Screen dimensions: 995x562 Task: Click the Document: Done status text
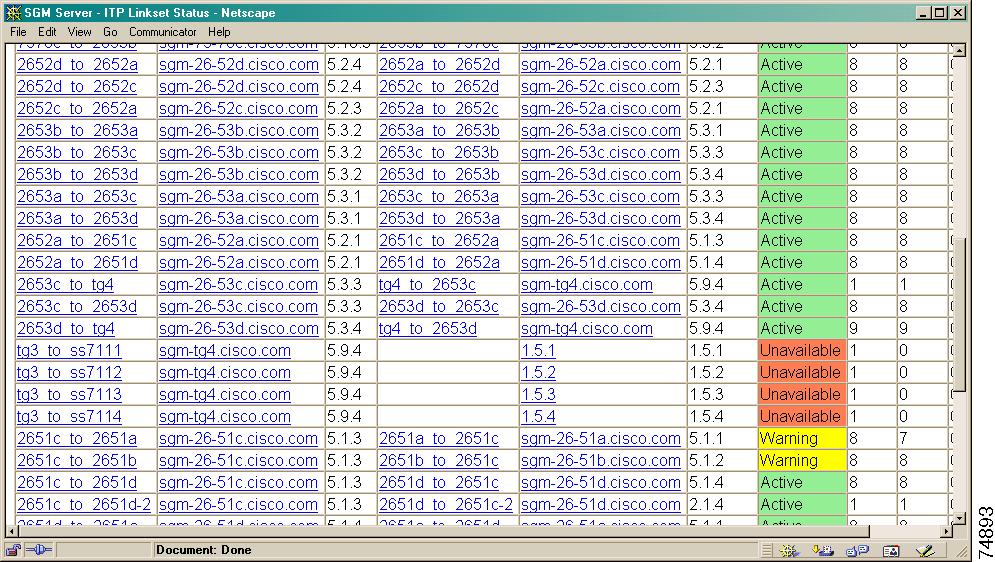(x=204, y=550)
